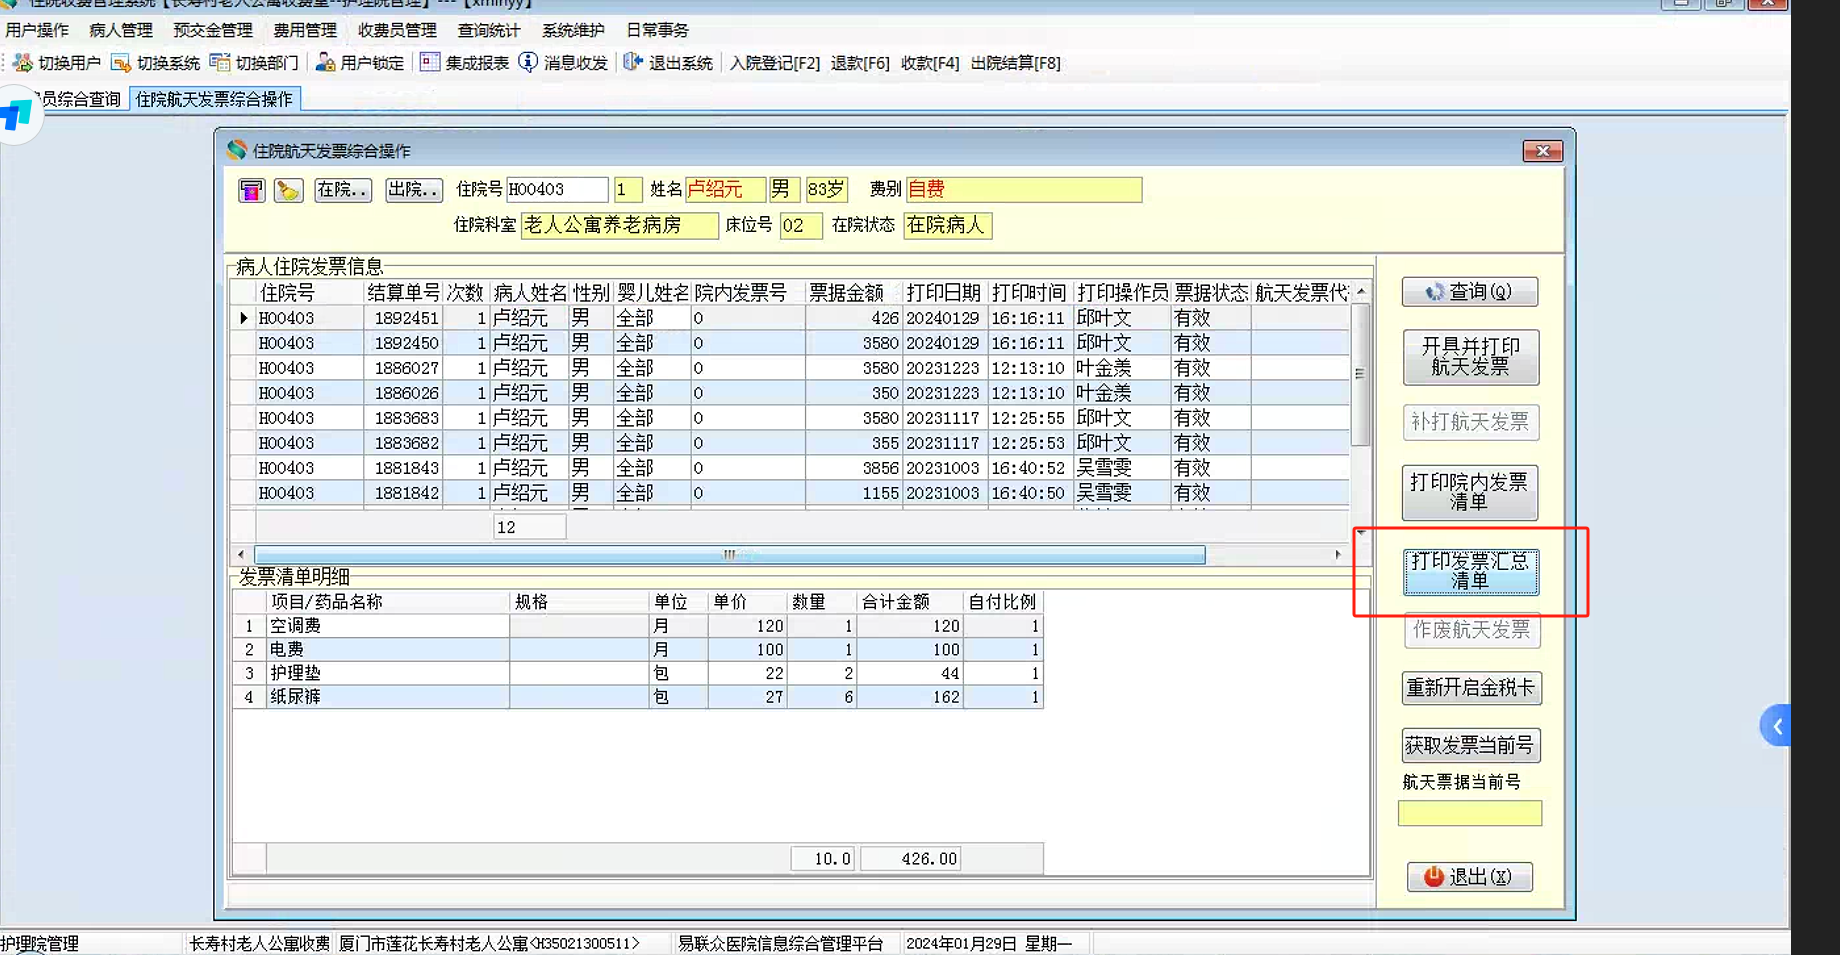Image resolution: width=1840 pixels, height=955 pixels.
Task: Select invoice row with 结算单号 1881842
Action: (790, 493)
